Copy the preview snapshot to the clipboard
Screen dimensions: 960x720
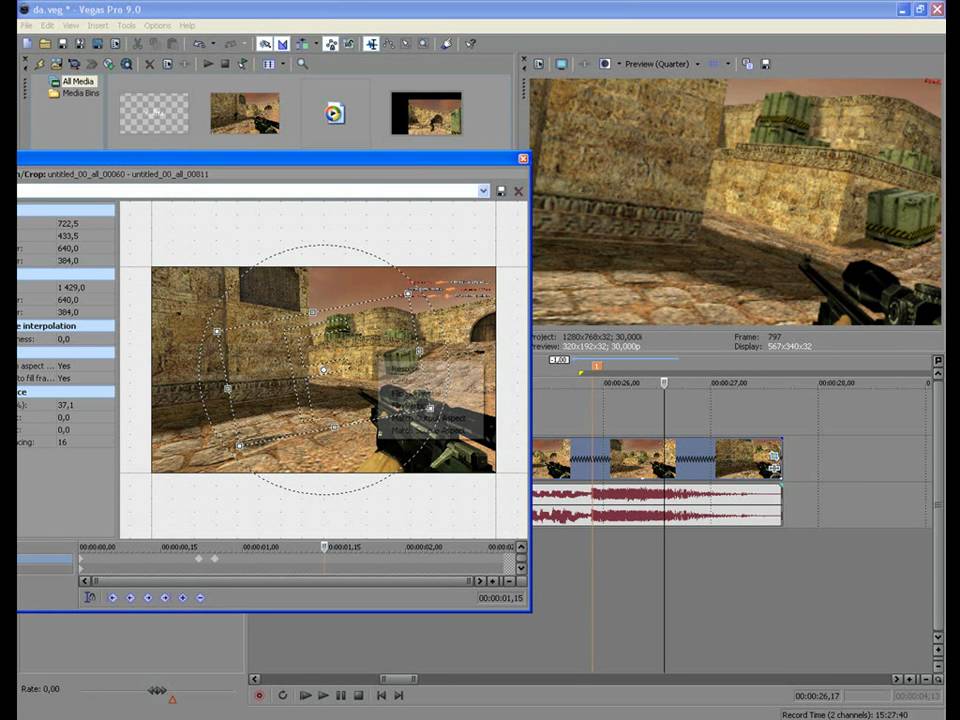(747, 64)
